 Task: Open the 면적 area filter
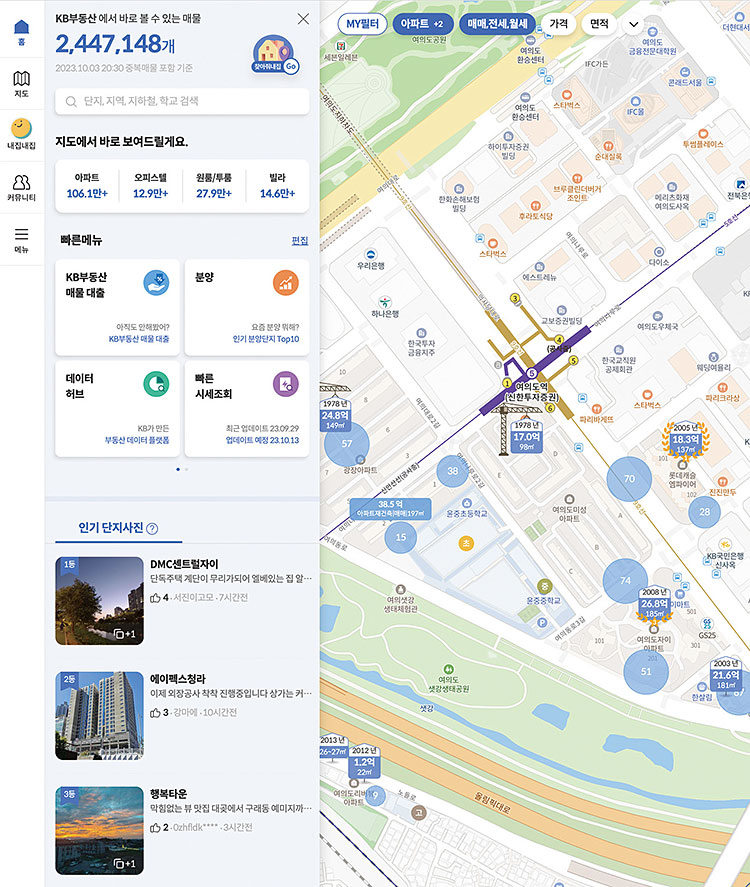[599, 24]
